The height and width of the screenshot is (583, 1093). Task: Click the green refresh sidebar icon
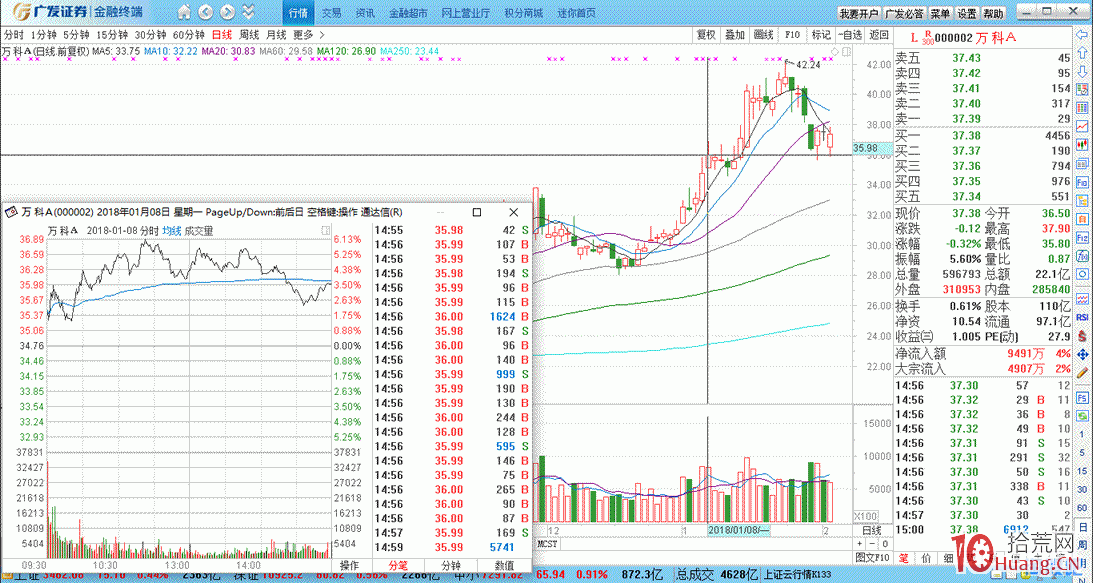click(1083, 416)
